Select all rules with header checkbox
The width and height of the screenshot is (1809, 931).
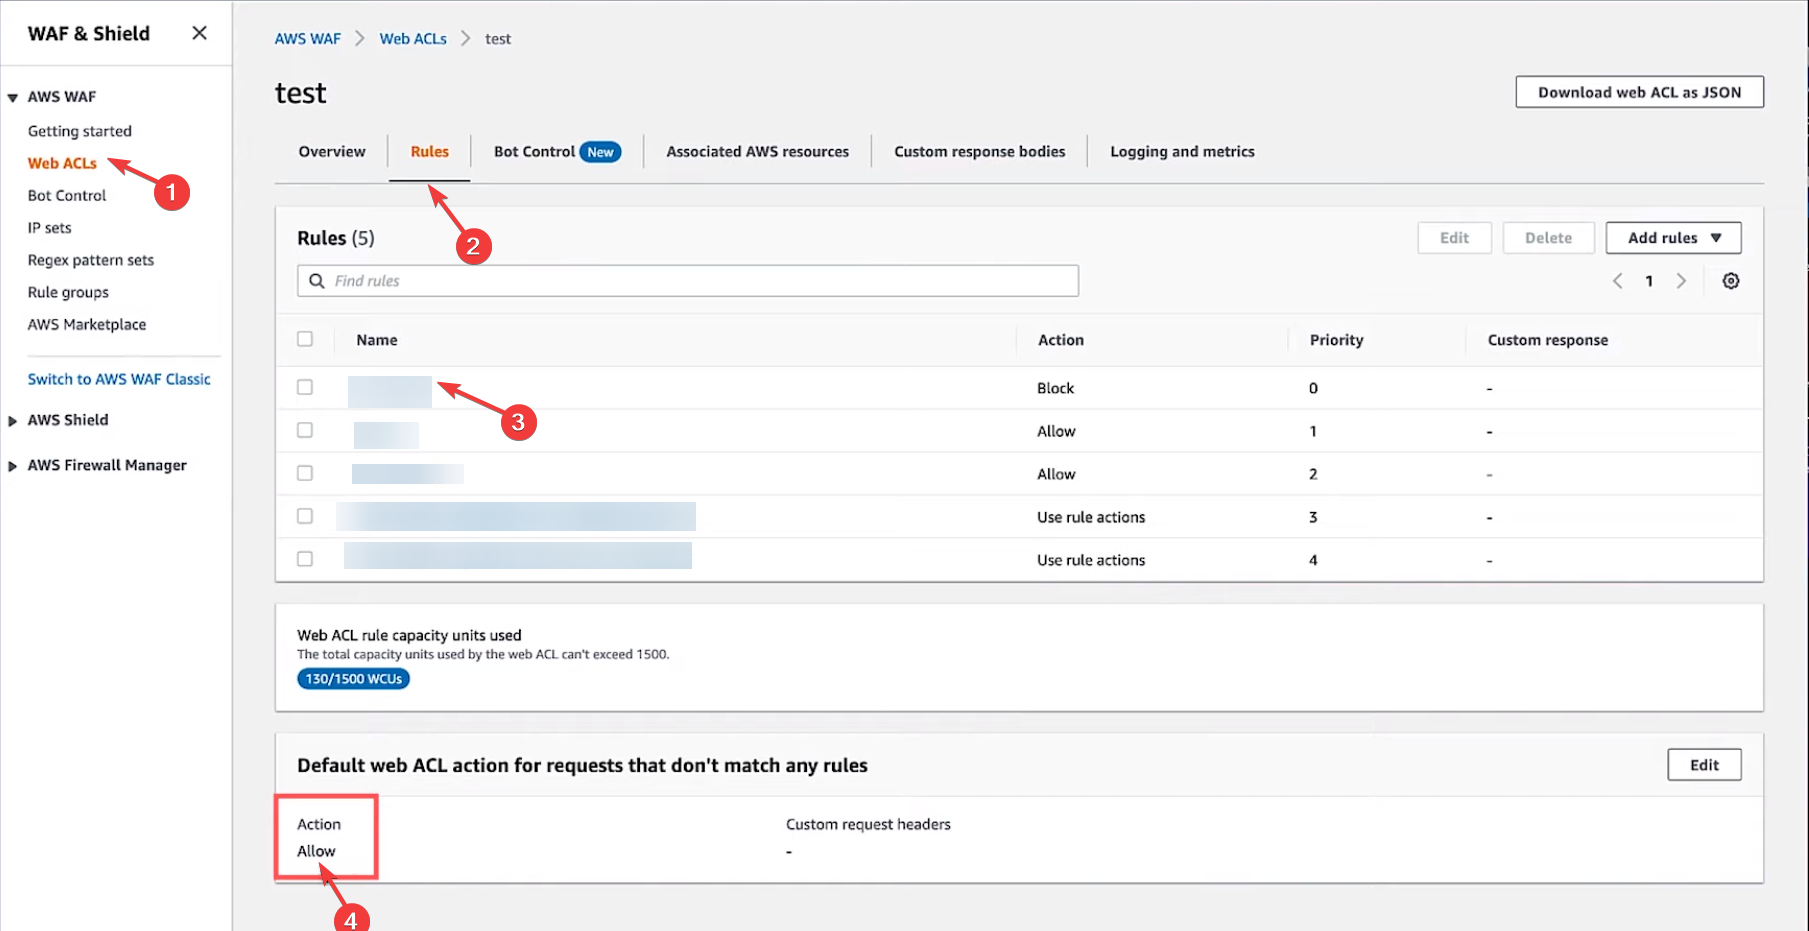(305, 339)
